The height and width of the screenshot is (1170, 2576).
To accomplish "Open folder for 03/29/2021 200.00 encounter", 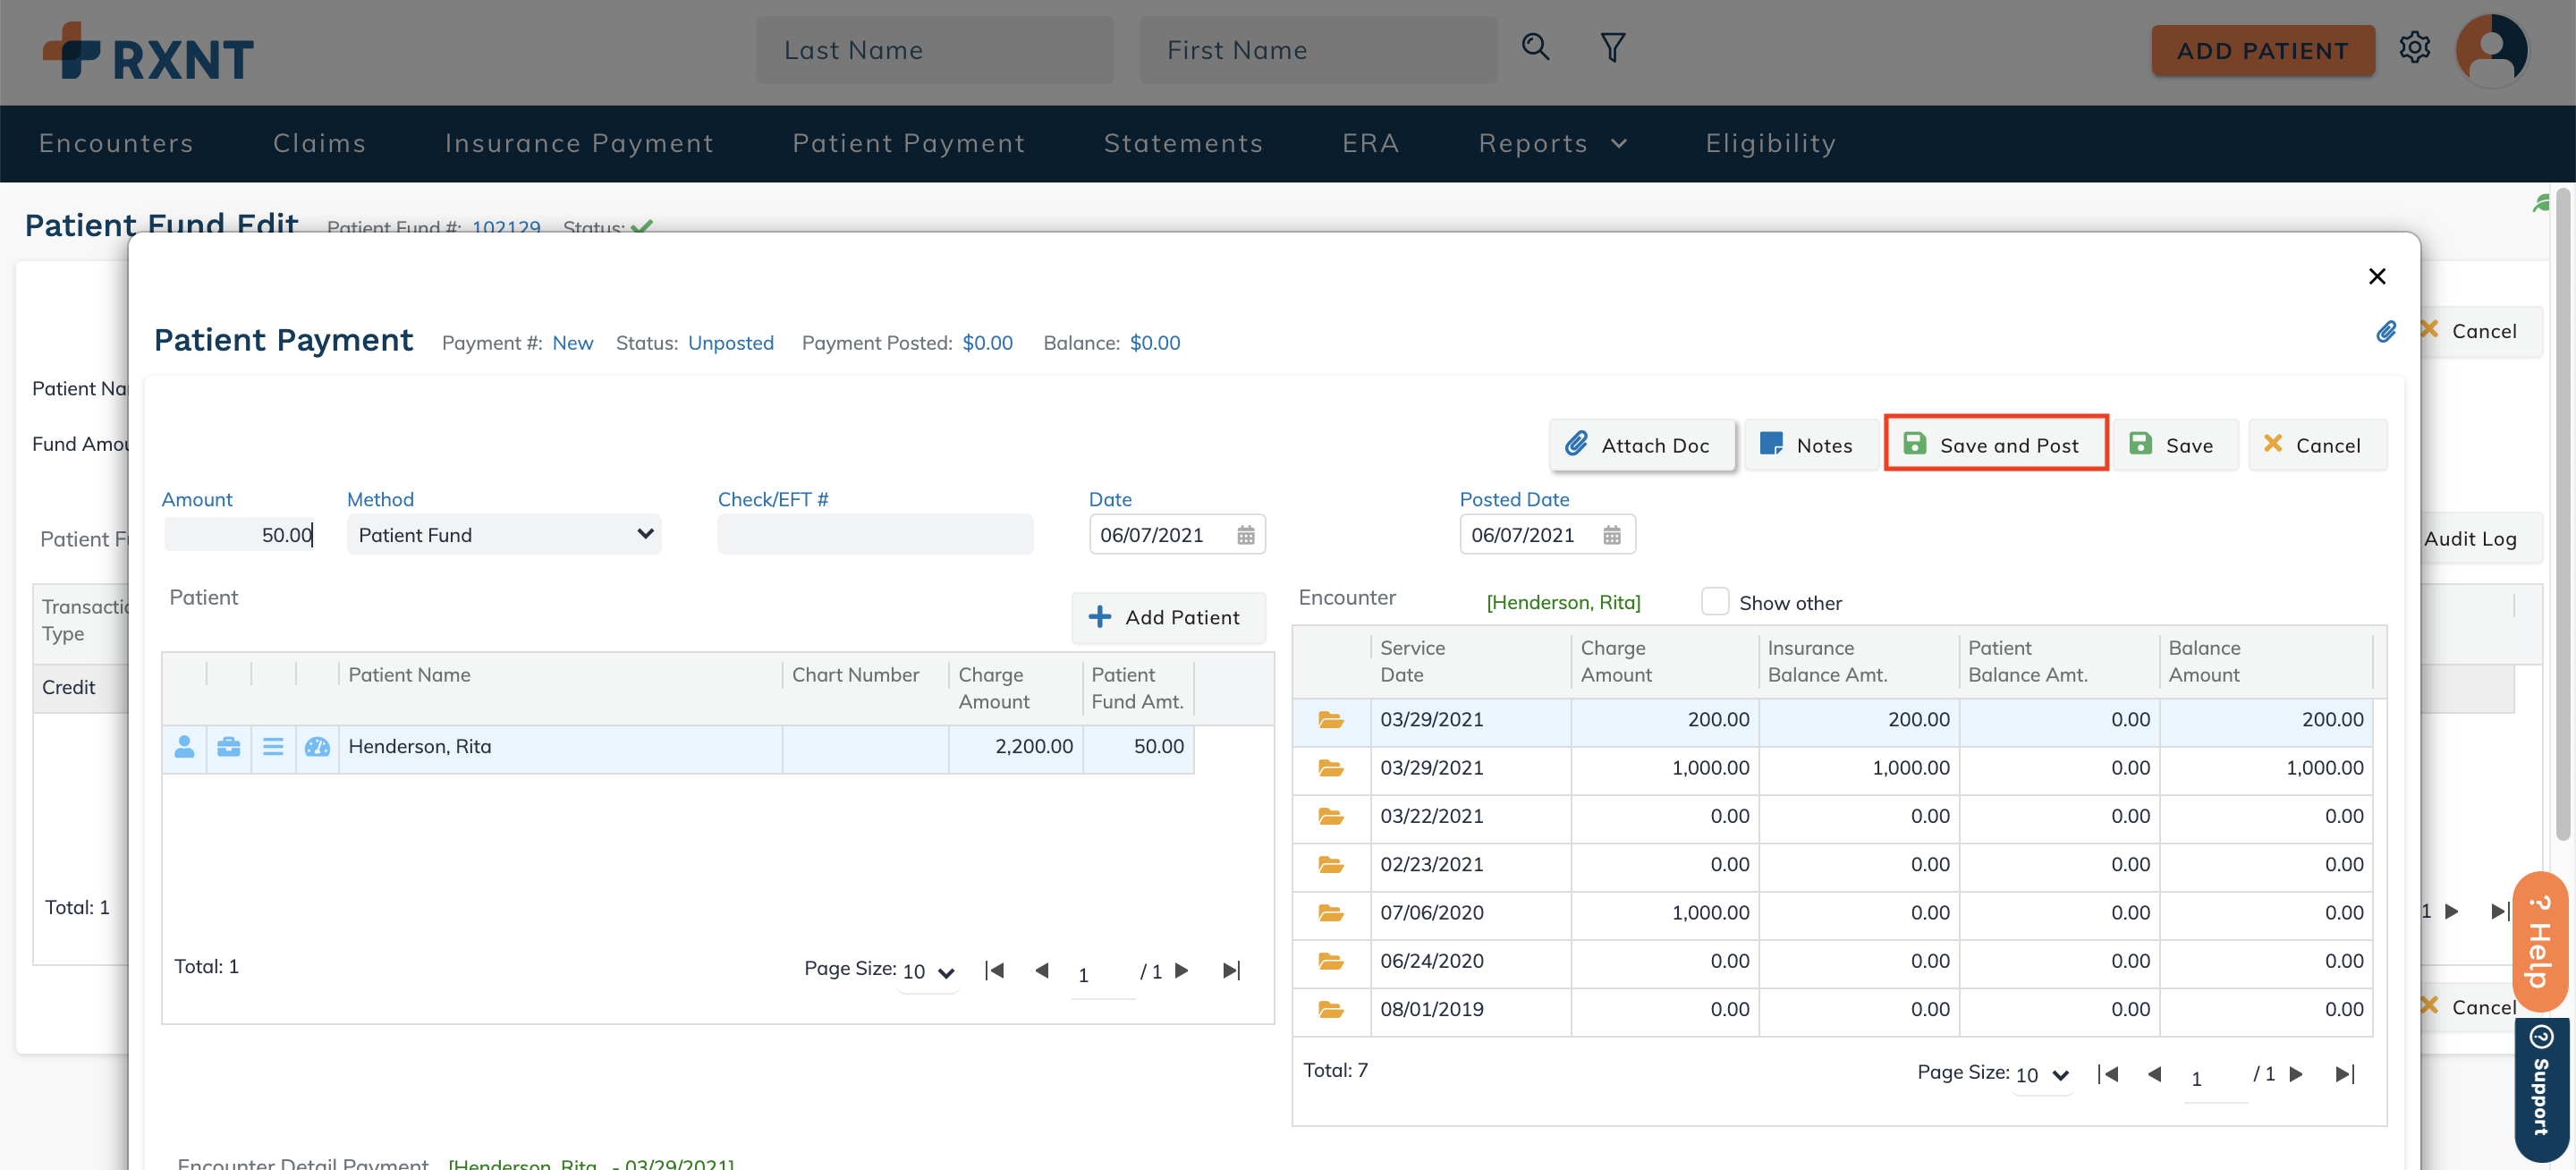I will coord(1330,720).
